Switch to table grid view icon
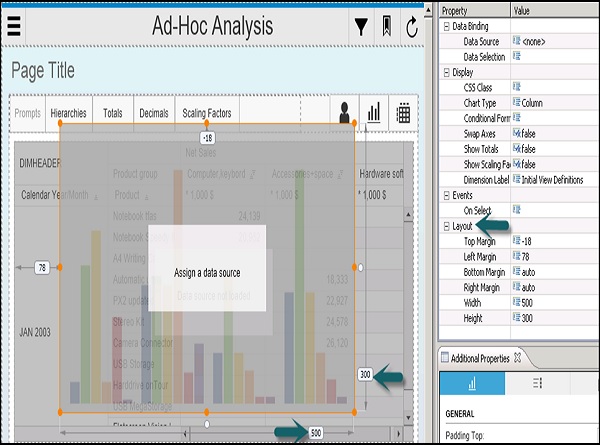 (x=403, y=114)
